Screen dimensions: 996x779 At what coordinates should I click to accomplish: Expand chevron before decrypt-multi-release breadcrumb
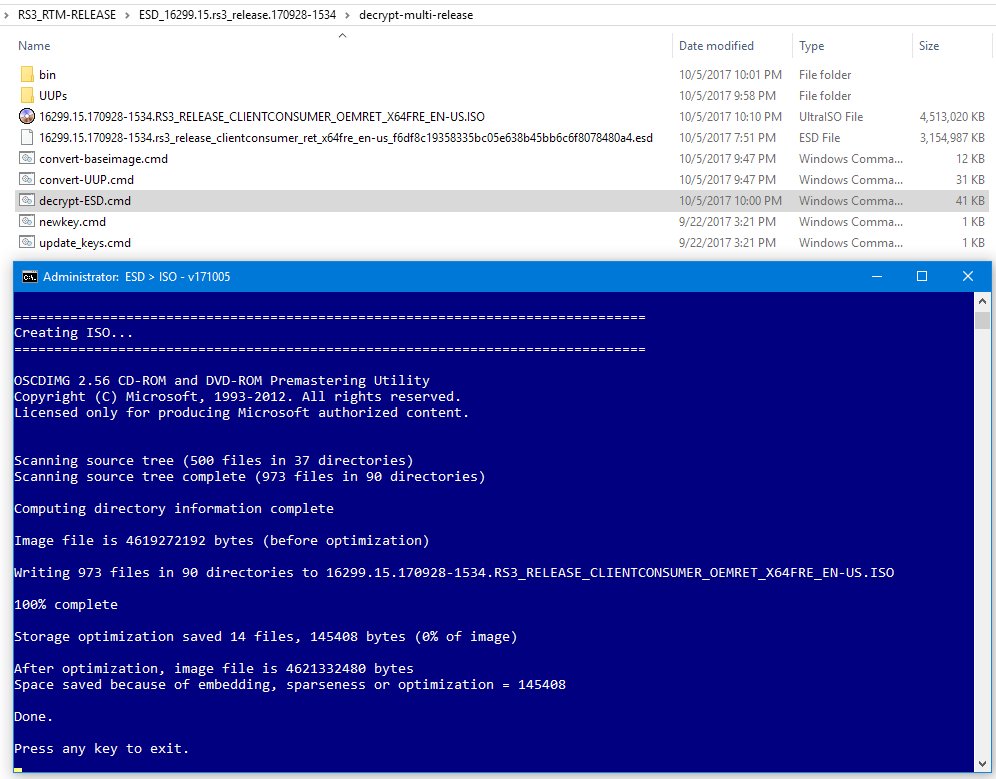(347, 15)
